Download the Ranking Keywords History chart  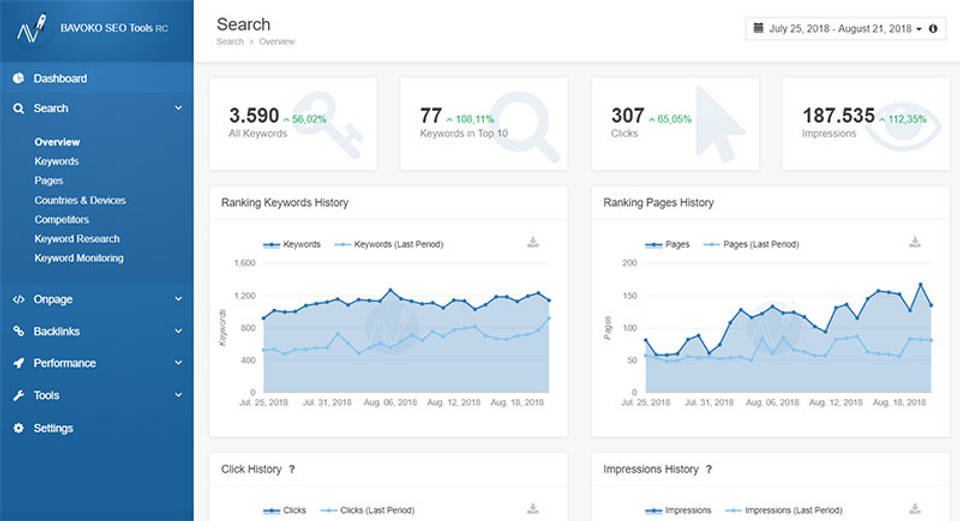click(533, 242)
